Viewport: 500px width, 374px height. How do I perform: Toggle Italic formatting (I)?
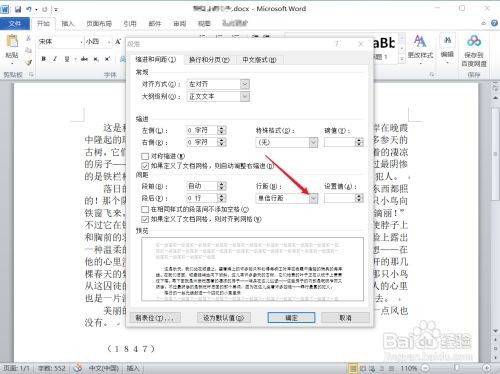[55, 59]
